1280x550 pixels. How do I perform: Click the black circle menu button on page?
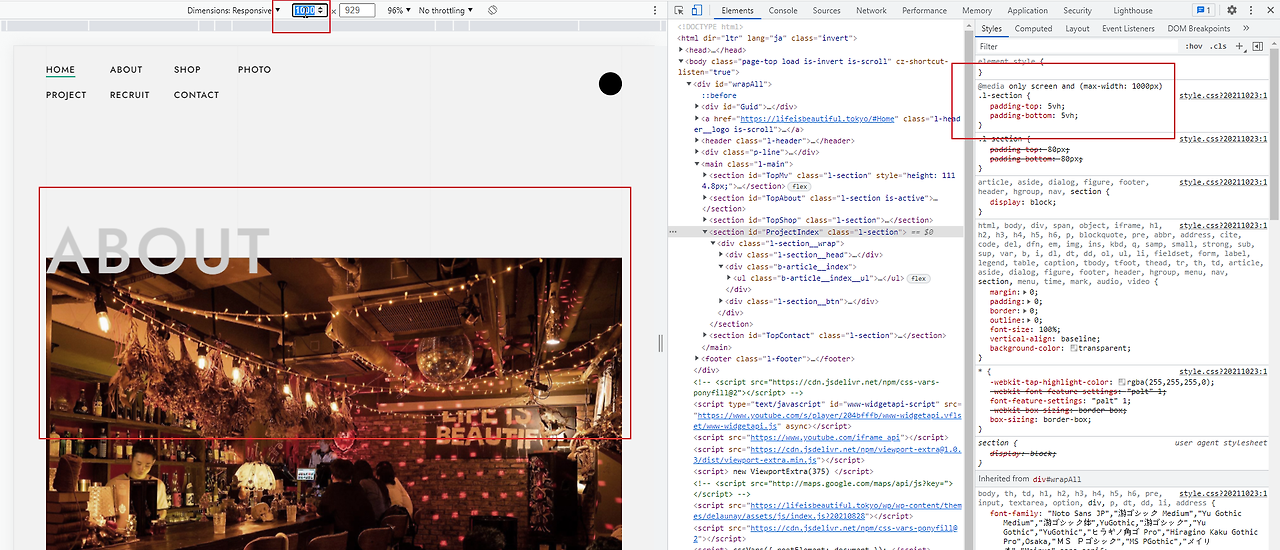(610, 84)
